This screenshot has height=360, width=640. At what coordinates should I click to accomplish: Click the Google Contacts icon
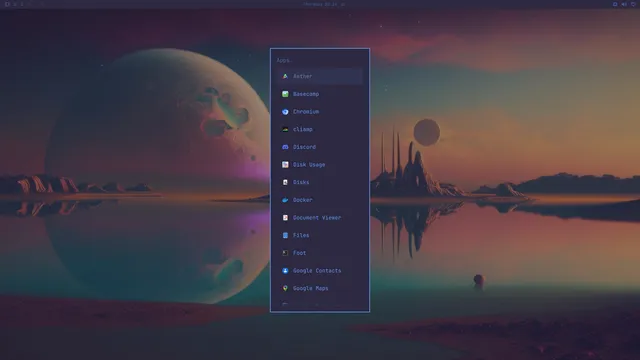coord(285,271)
